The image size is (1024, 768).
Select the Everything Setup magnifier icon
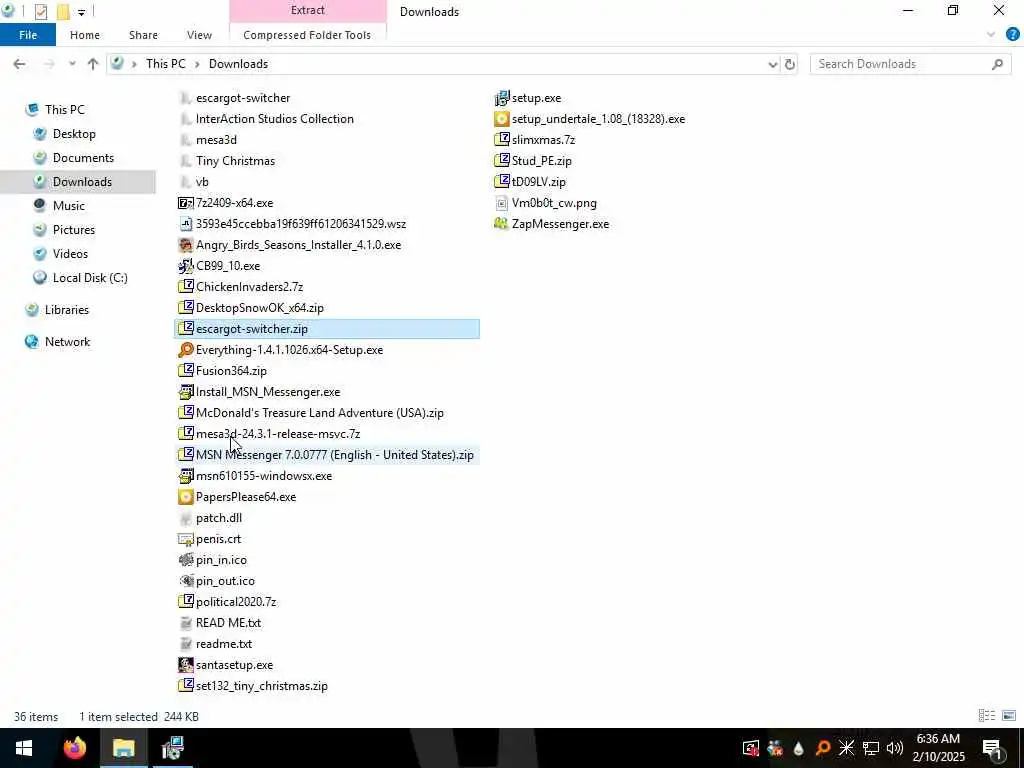(185, 350)
